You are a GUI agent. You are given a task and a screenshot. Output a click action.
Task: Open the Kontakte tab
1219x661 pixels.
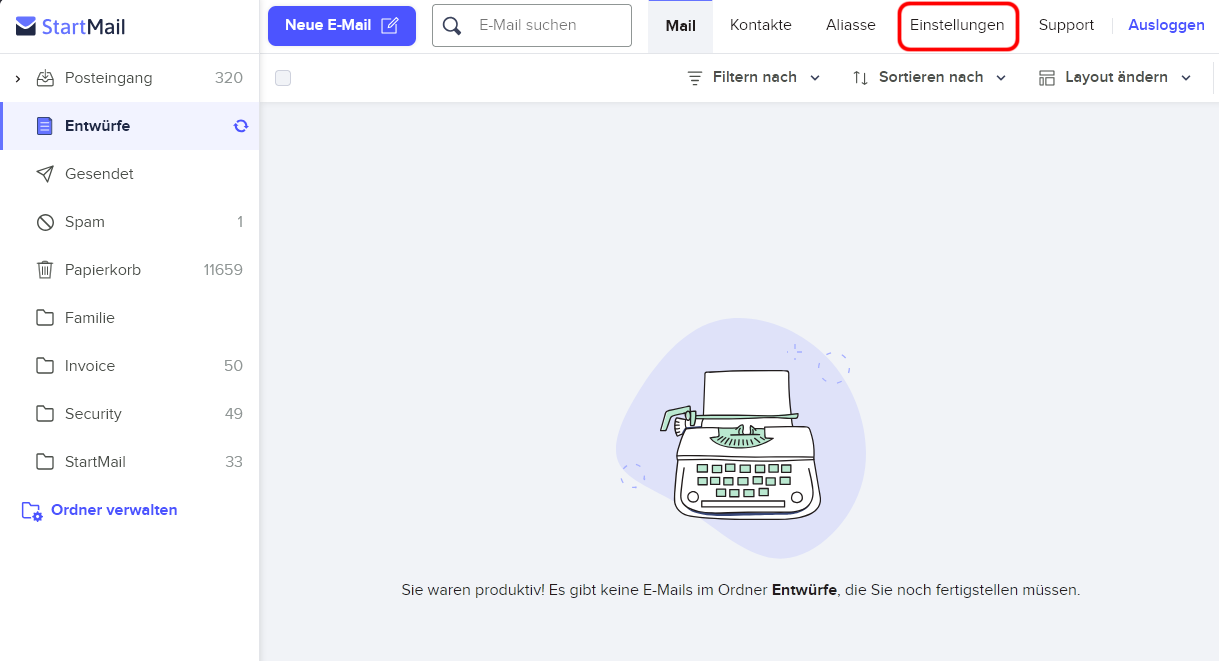[x=761, y=26]
